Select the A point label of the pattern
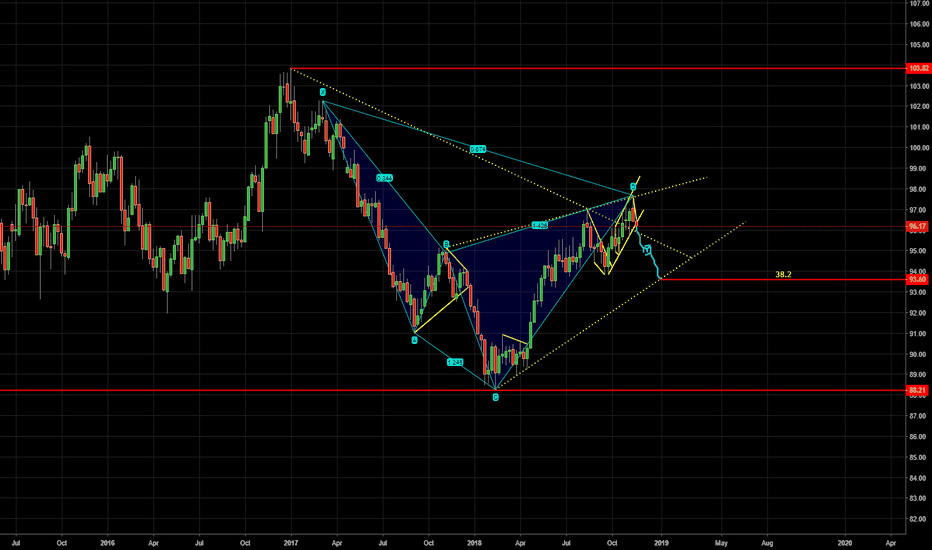Viewport: 932px width, 550px height. pos(414,340)
